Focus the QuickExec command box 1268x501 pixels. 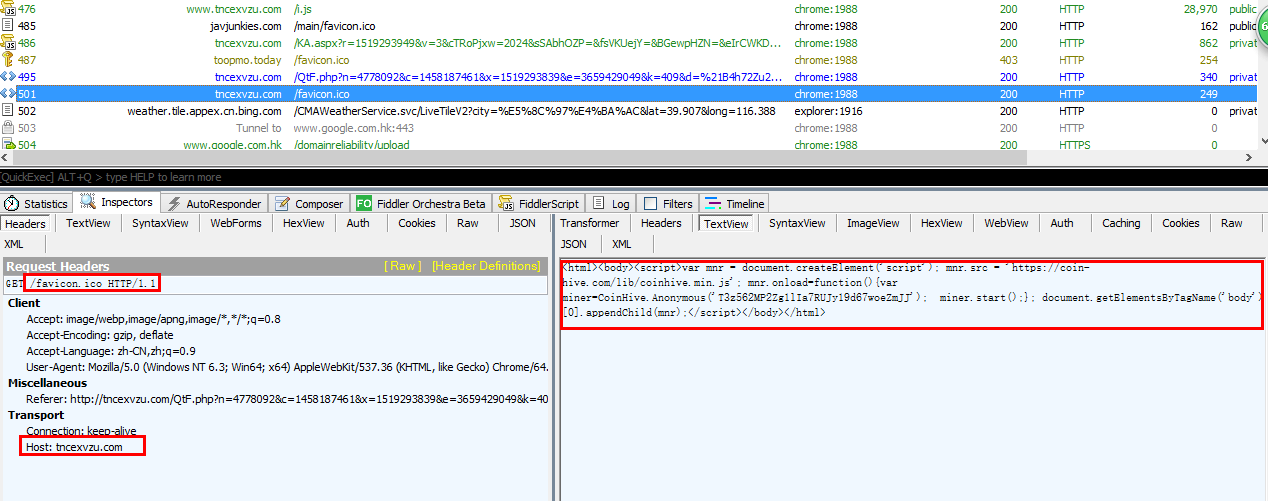(634, 177)
